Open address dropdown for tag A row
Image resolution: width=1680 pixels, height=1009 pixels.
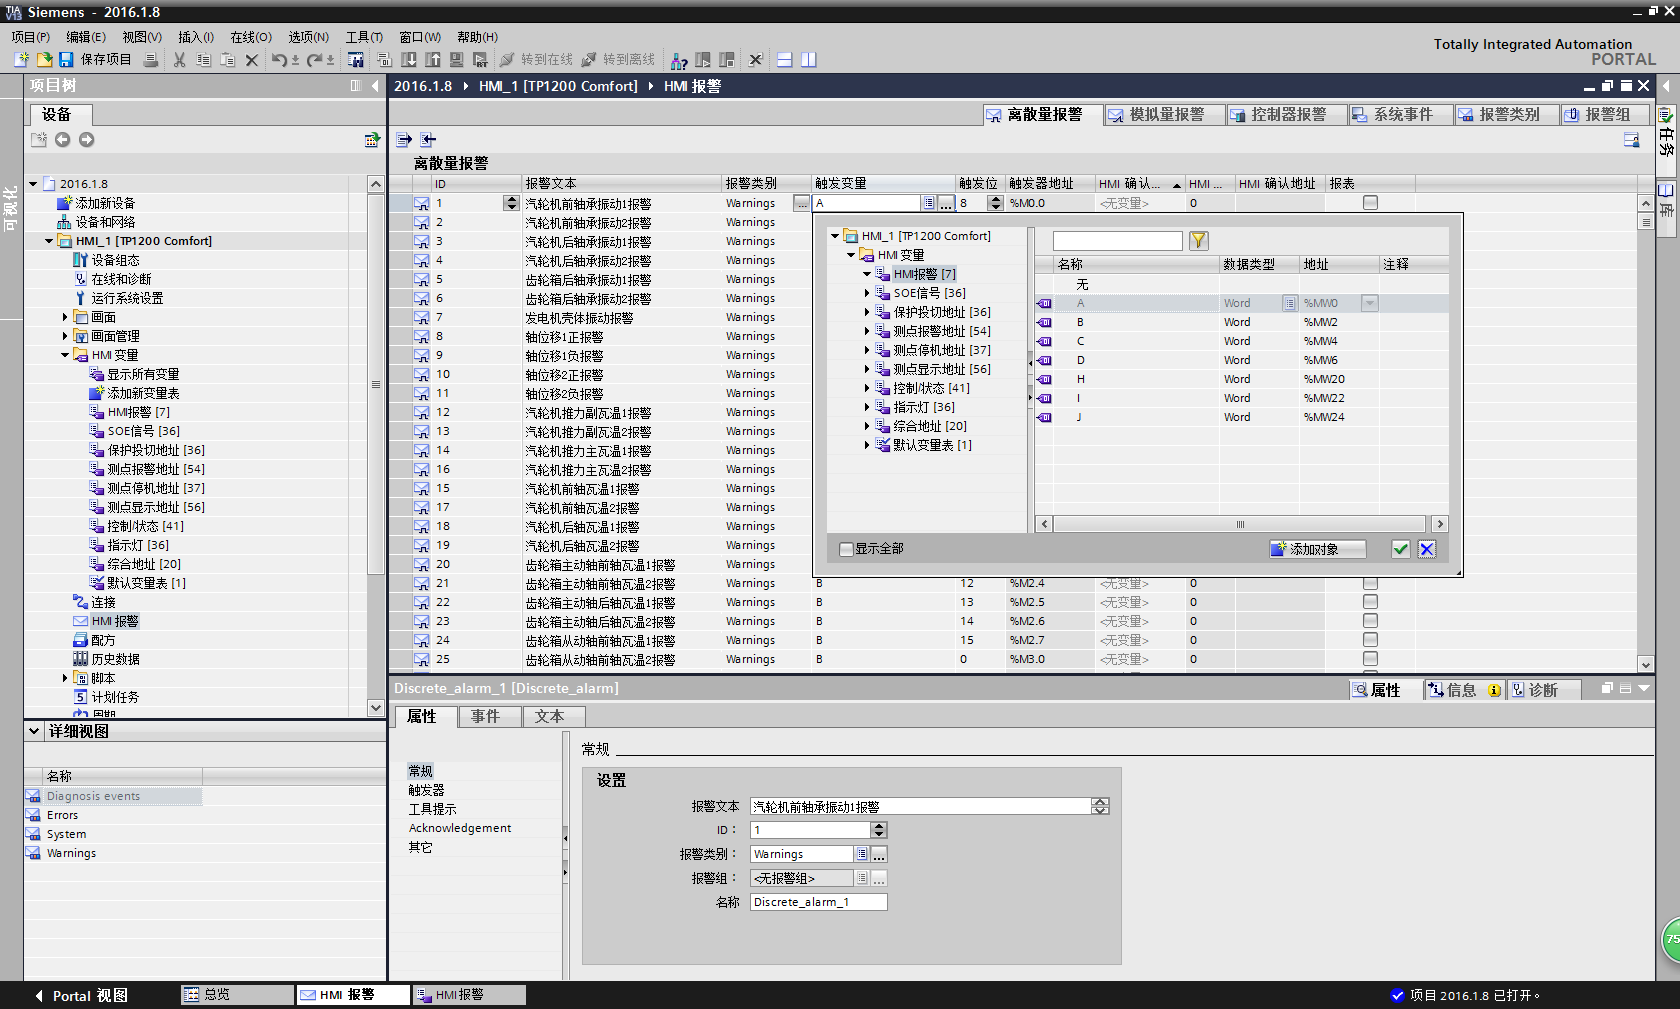click(x=1370, y=303)
